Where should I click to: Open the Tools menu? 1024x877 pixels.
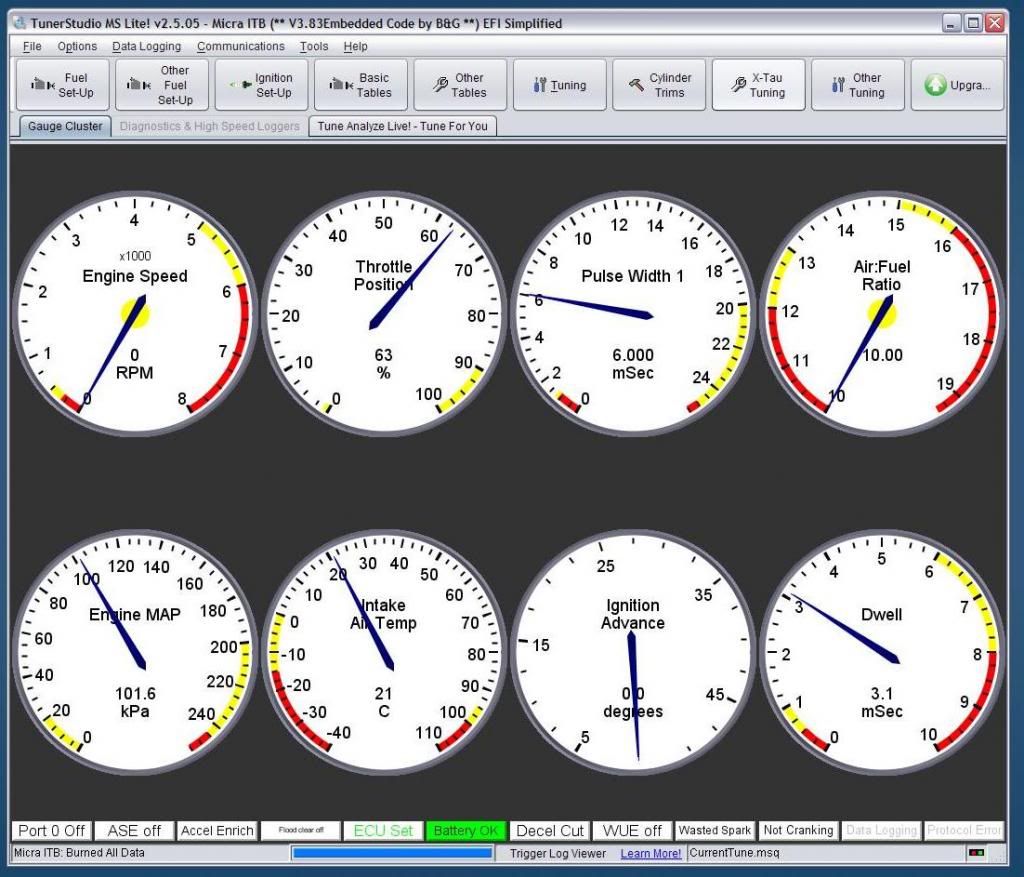click(x=313, y=46)
